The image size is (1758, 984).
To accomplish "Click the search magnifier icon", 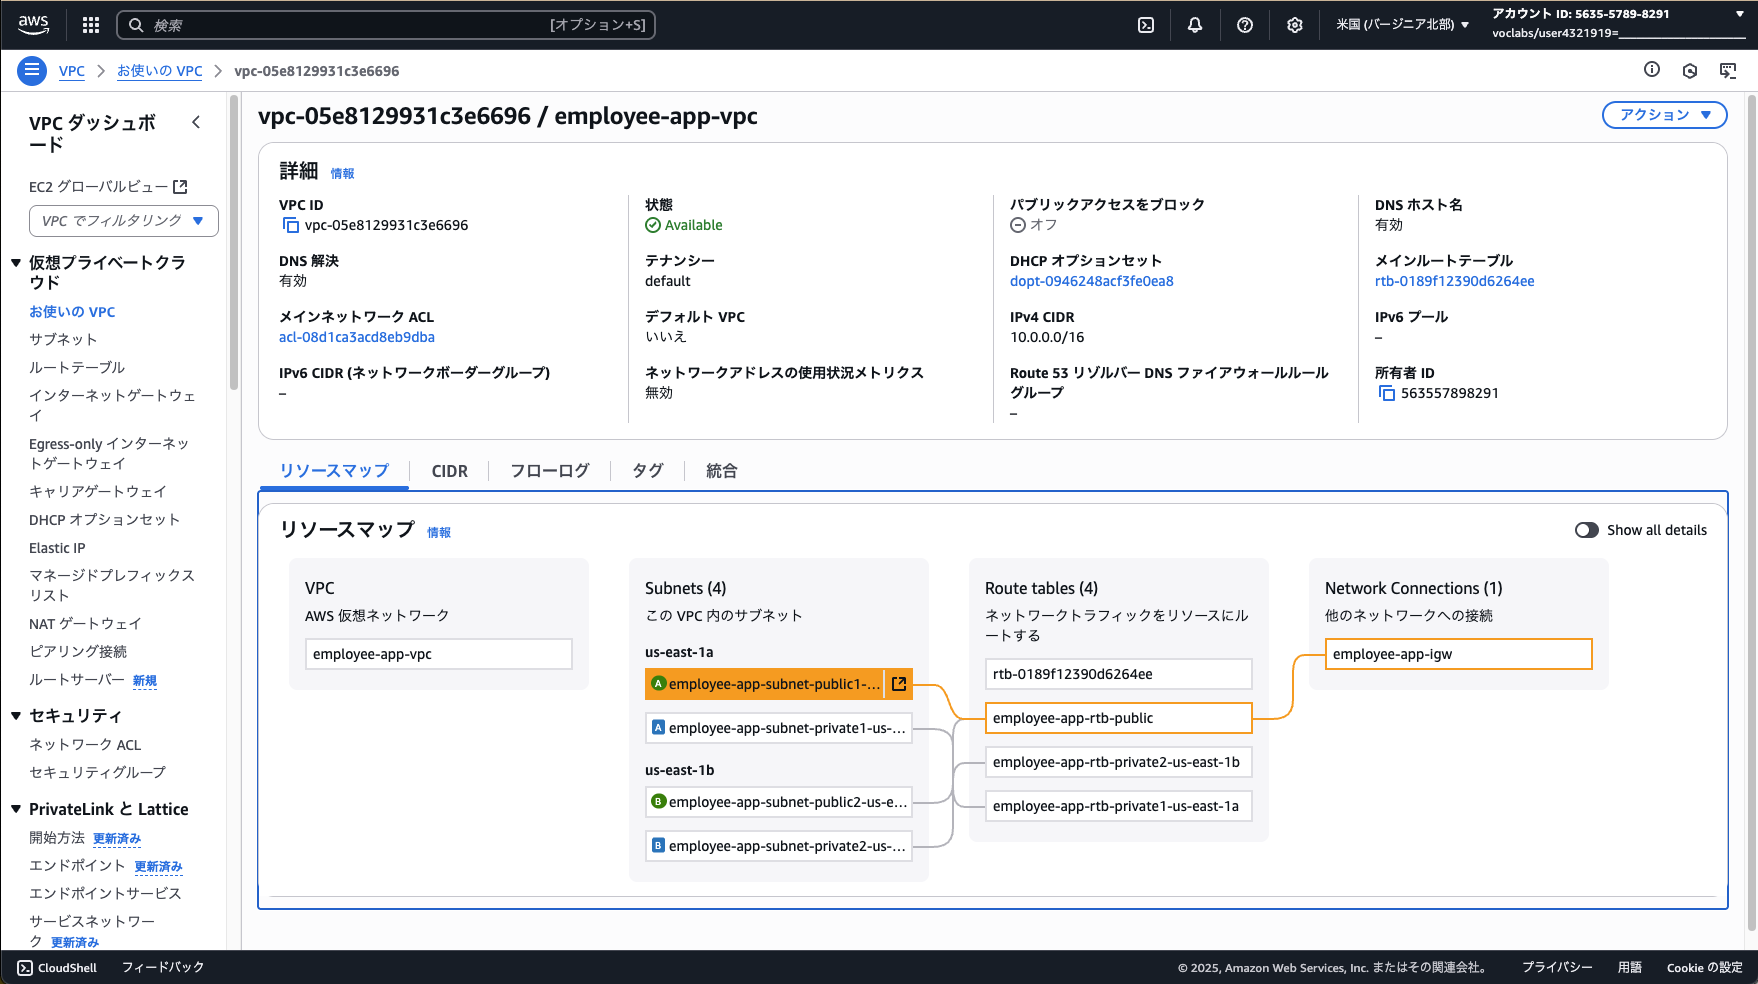I will pyautogui.click(x=136, y=25).
